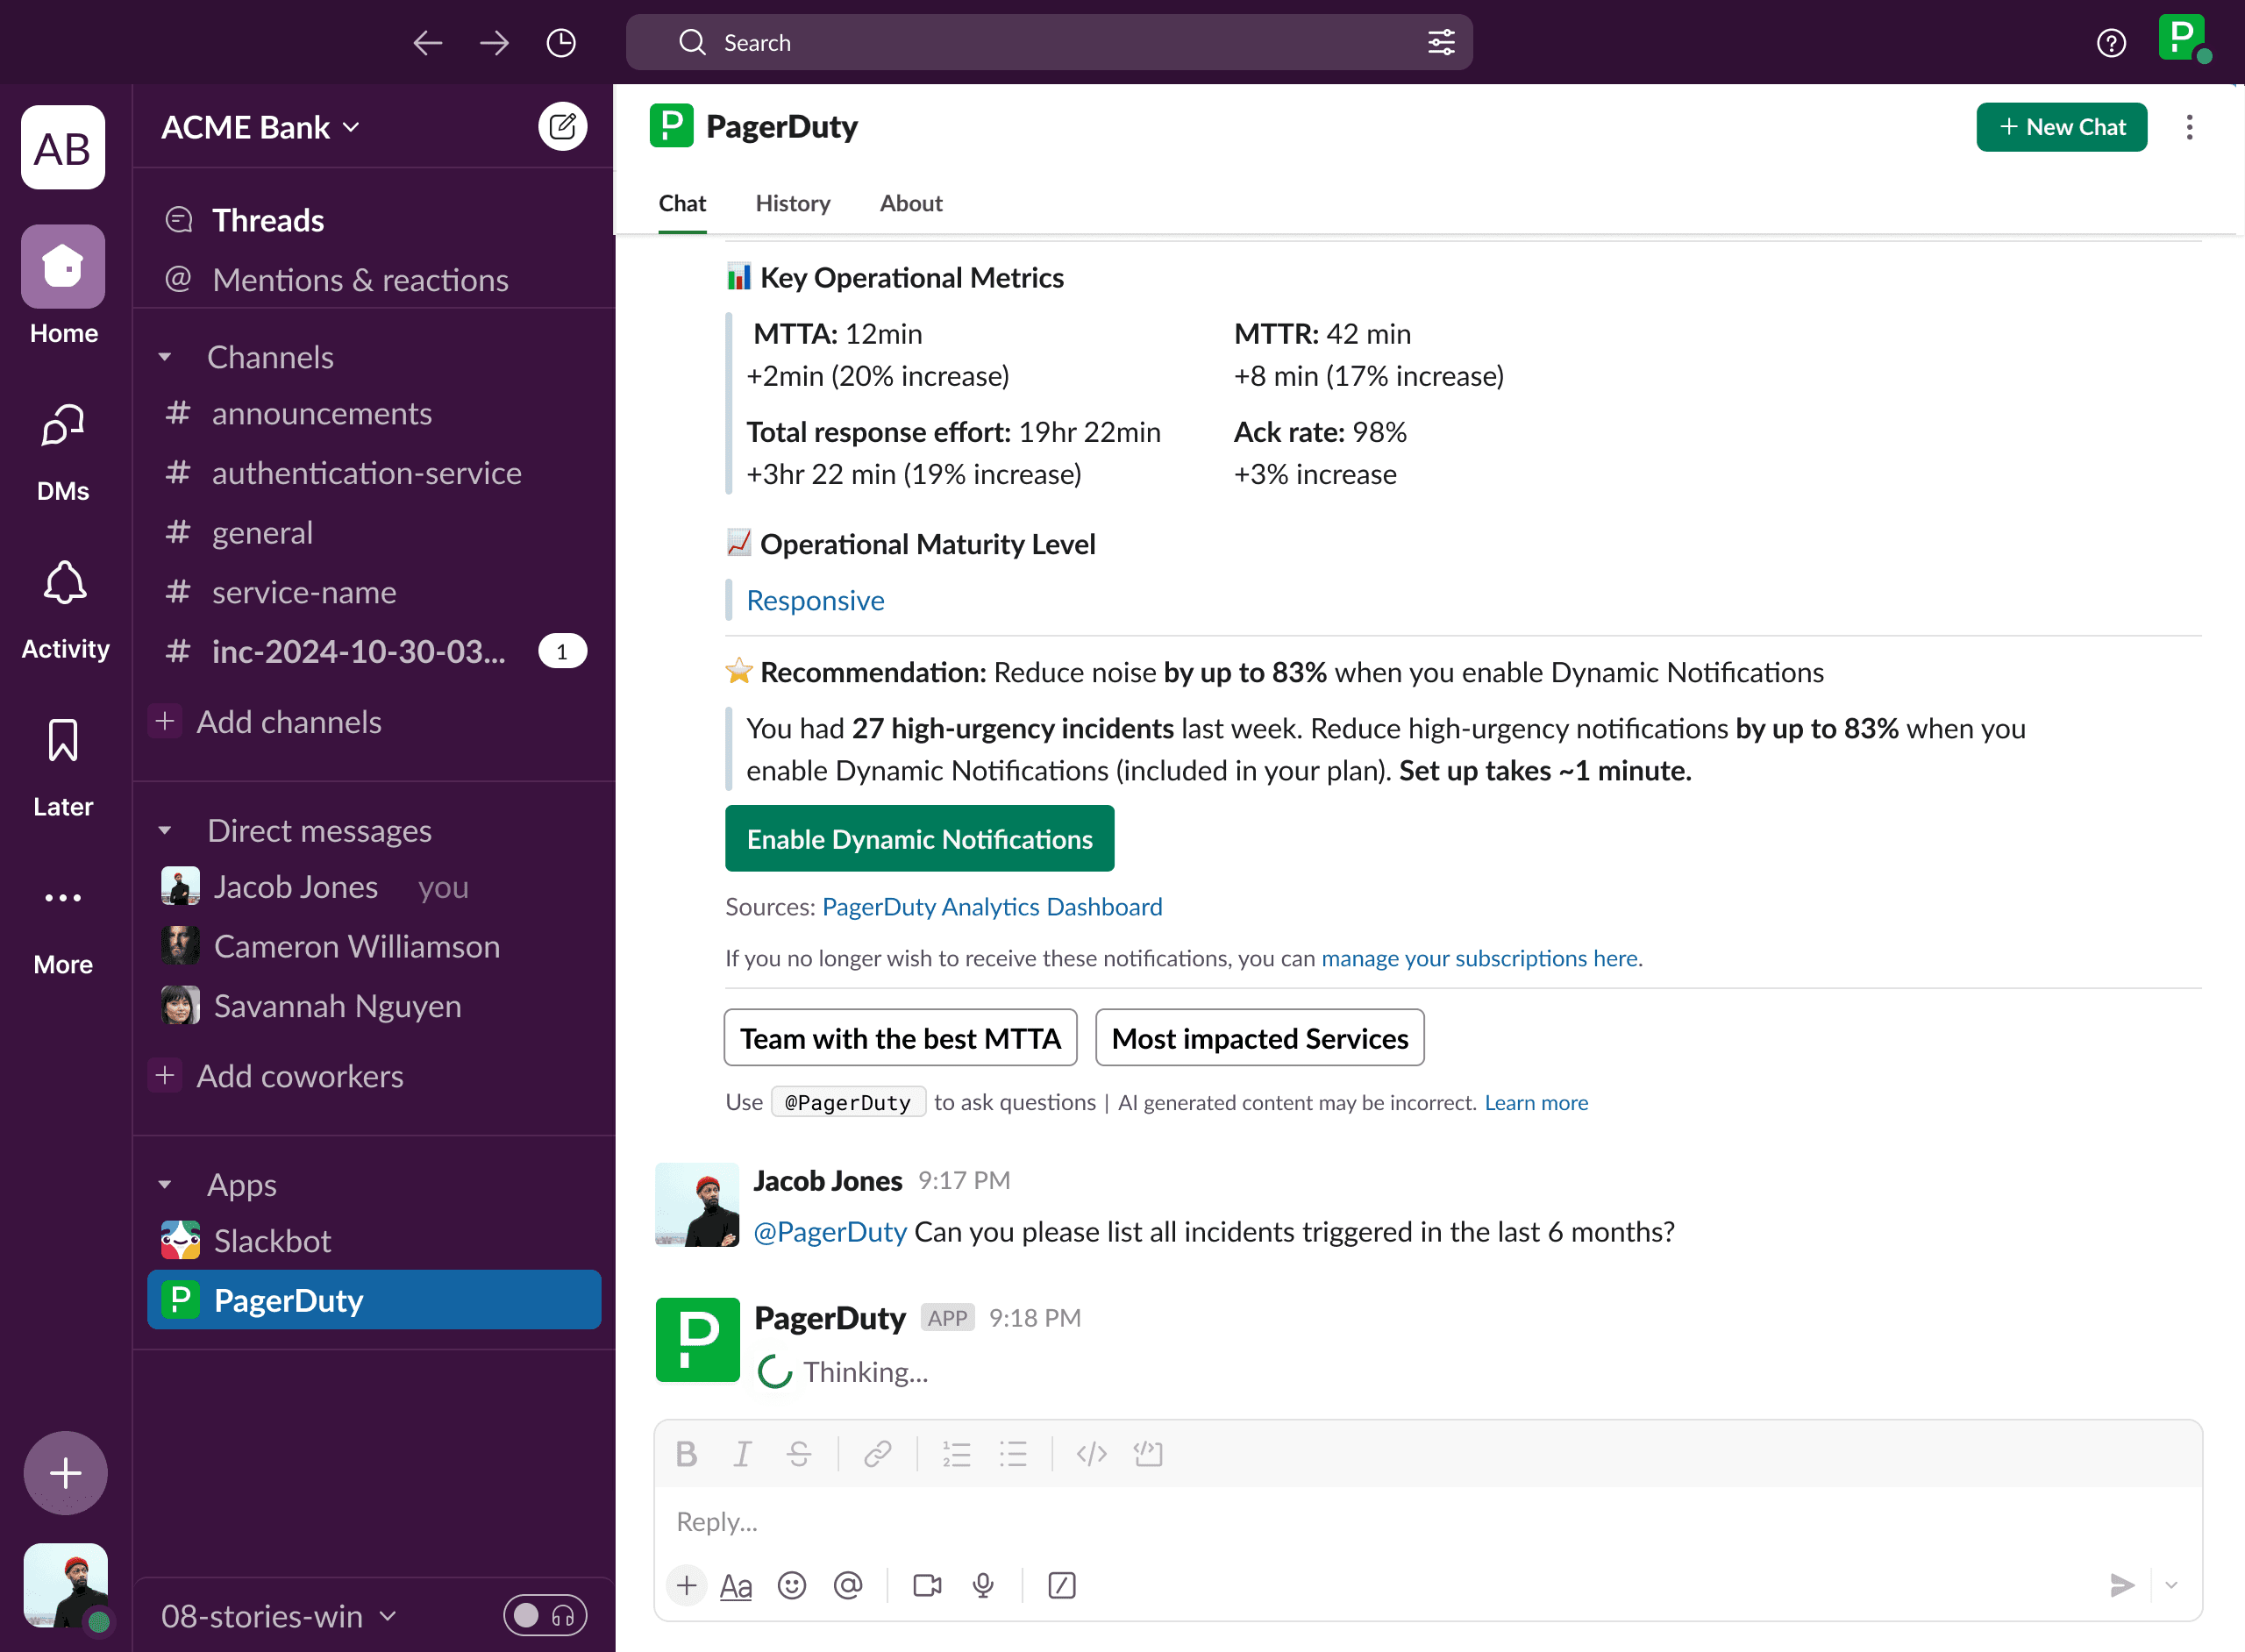Insert an emoji in the reply
Image resolution: width=2245 pixels, height=1652 pixels.
click(791, 1585)
